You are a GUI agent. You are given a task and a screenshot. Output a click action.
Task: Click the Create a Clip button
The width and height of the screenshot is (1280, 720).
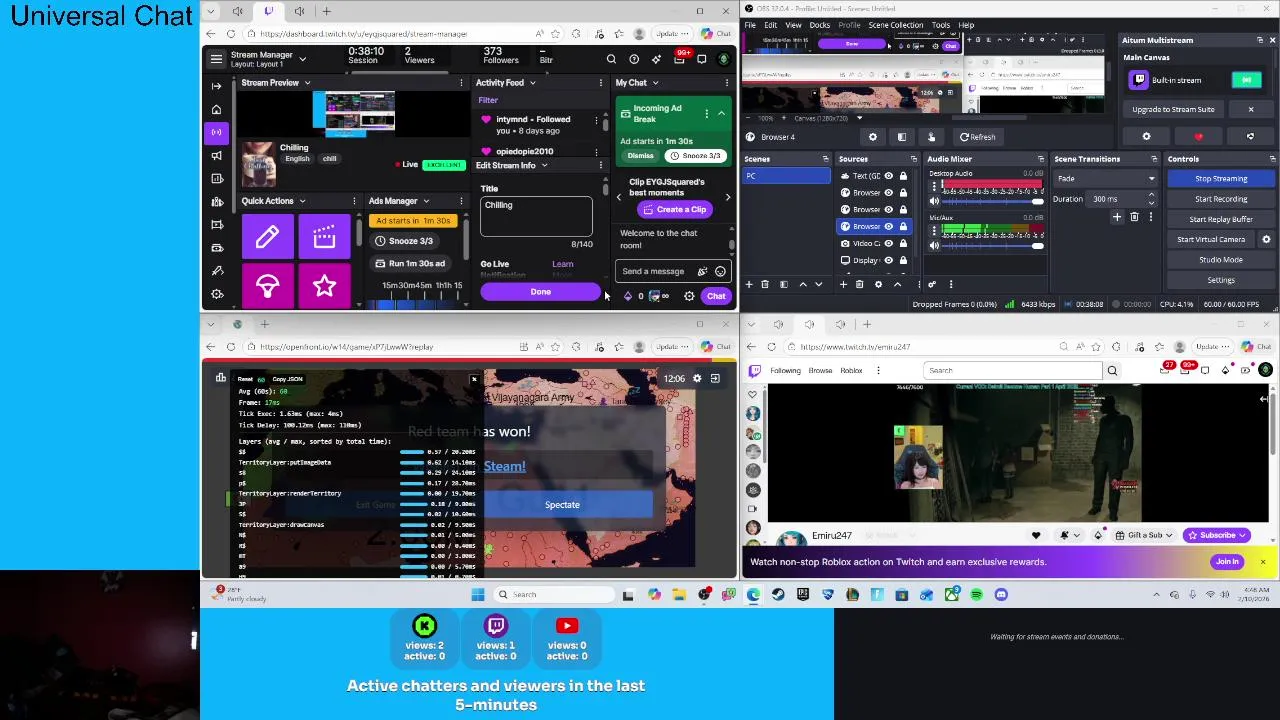(675, 210)
